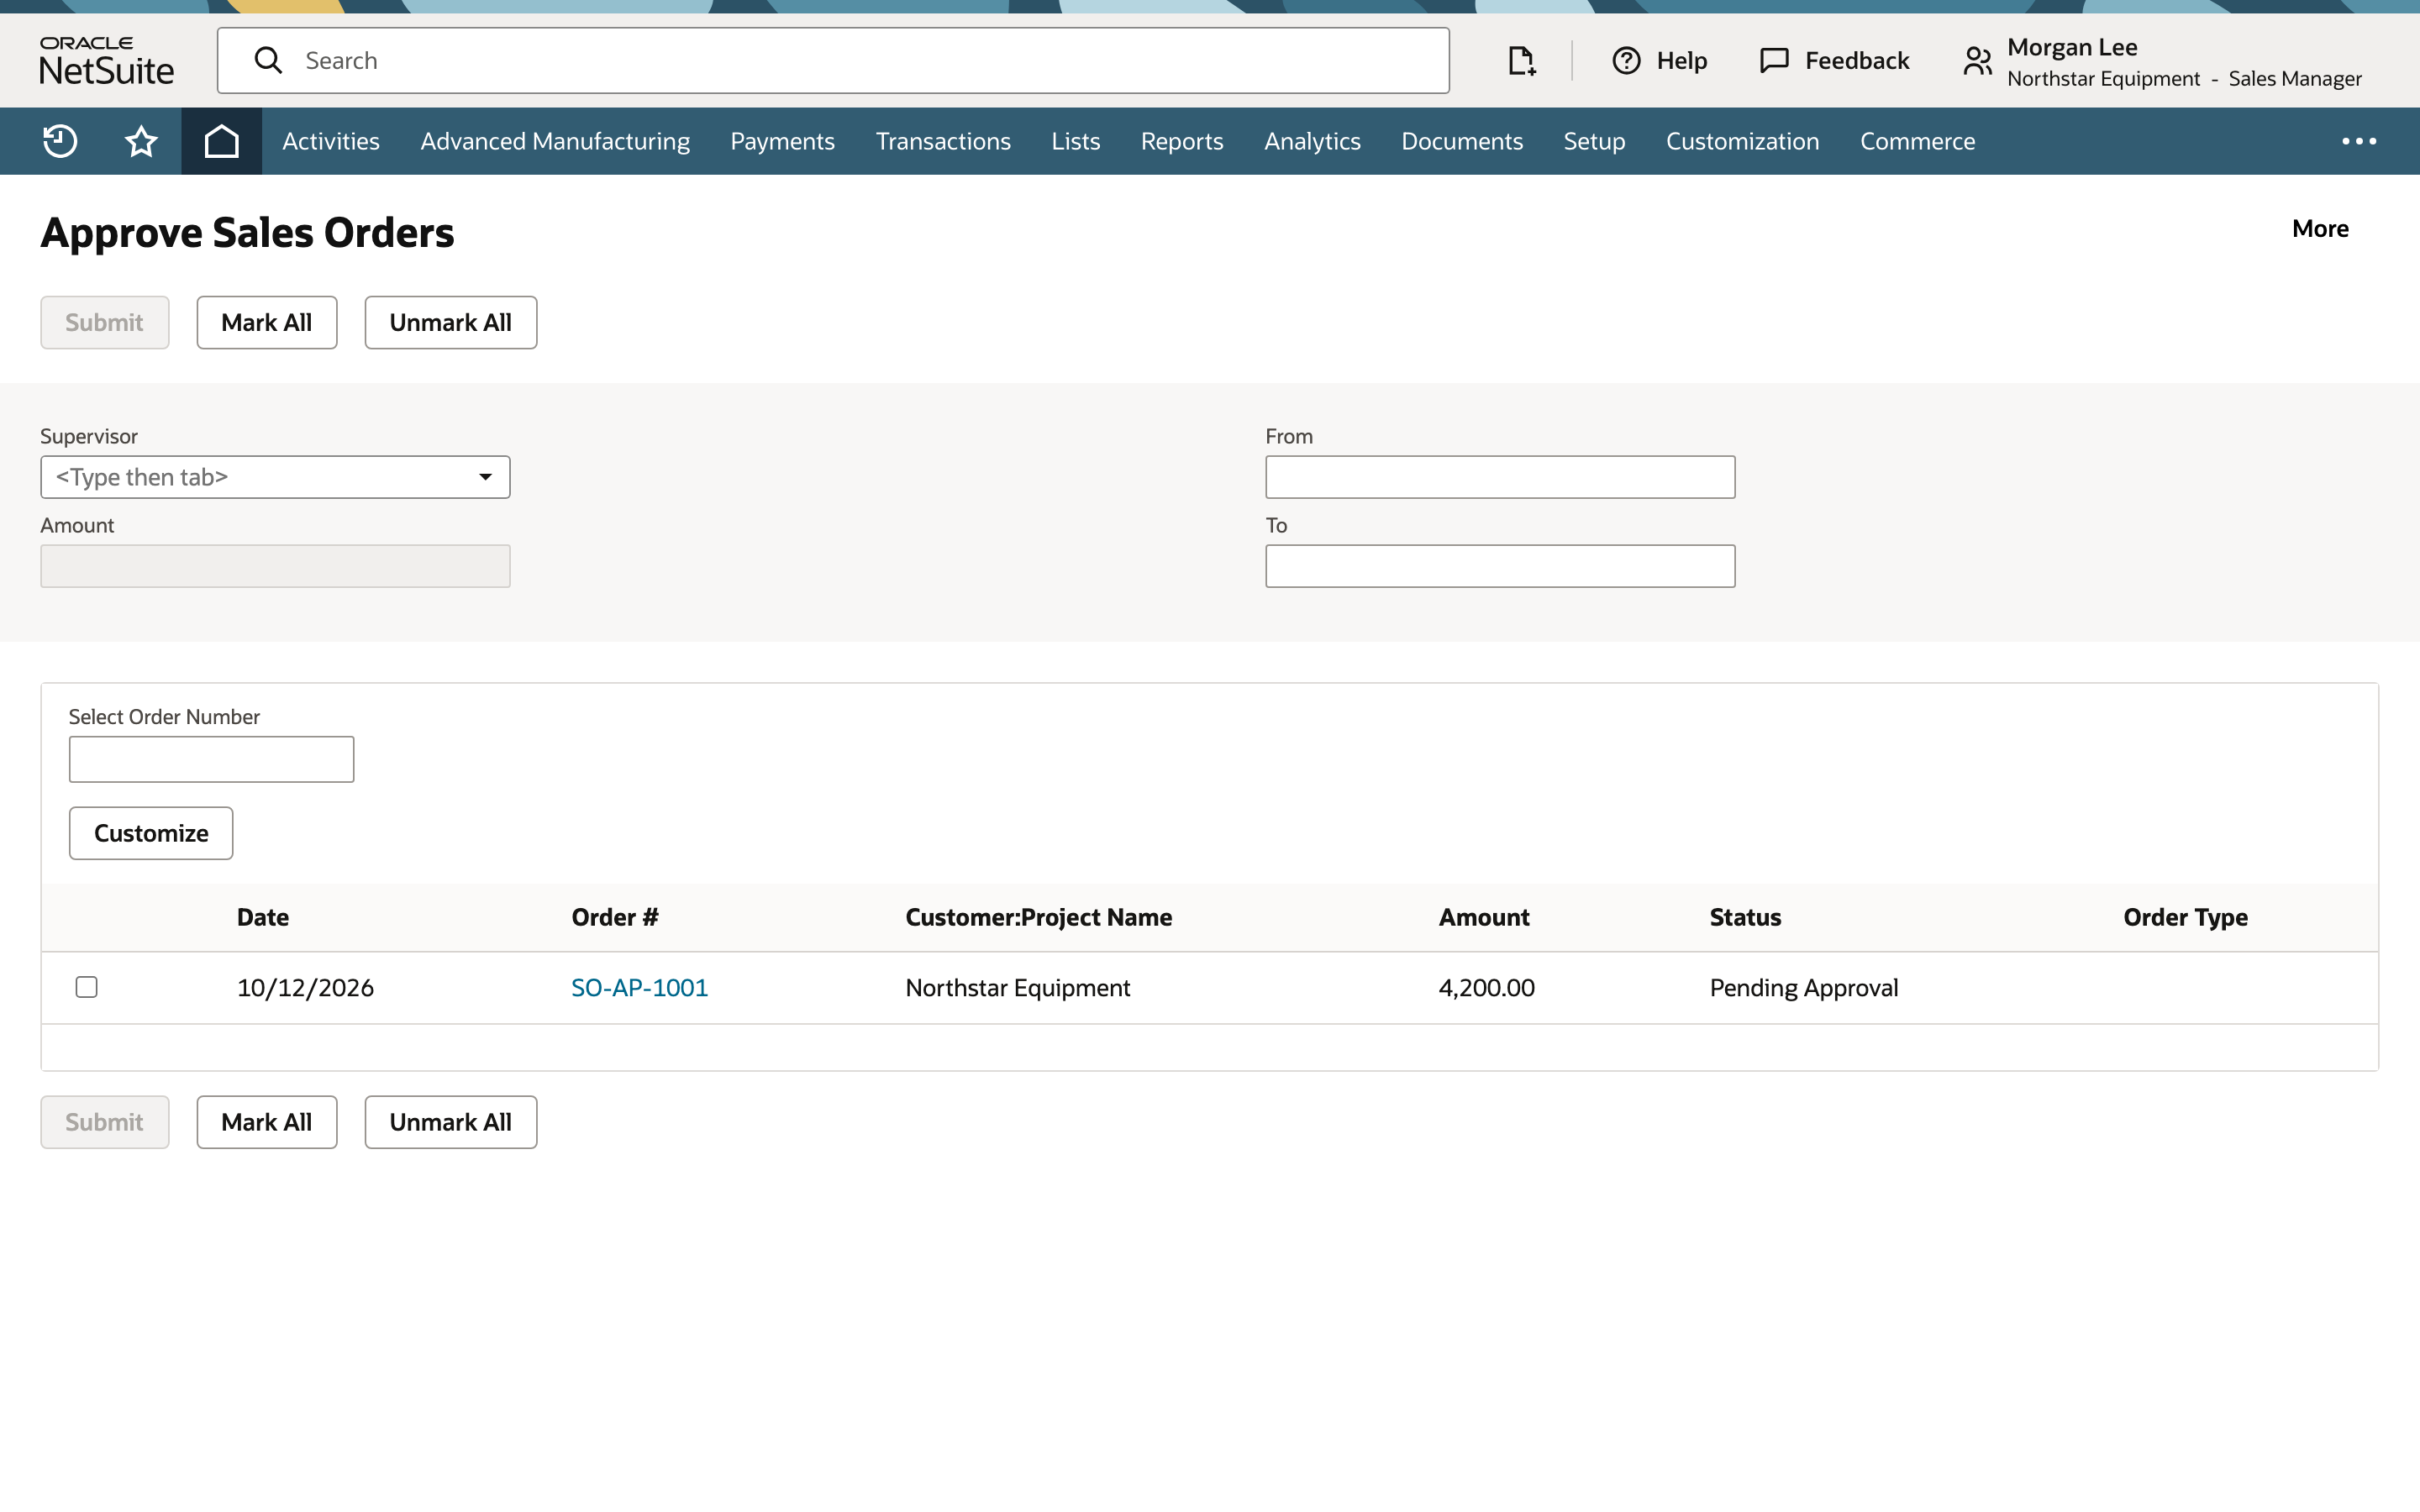
Task: Open the Commerce menu
Action: [x=1917, y=141]
